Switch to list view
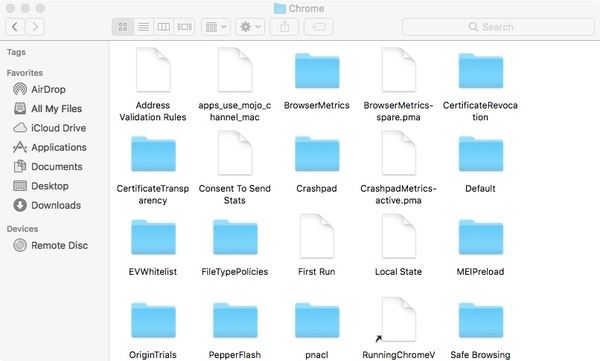 (143, 27)
